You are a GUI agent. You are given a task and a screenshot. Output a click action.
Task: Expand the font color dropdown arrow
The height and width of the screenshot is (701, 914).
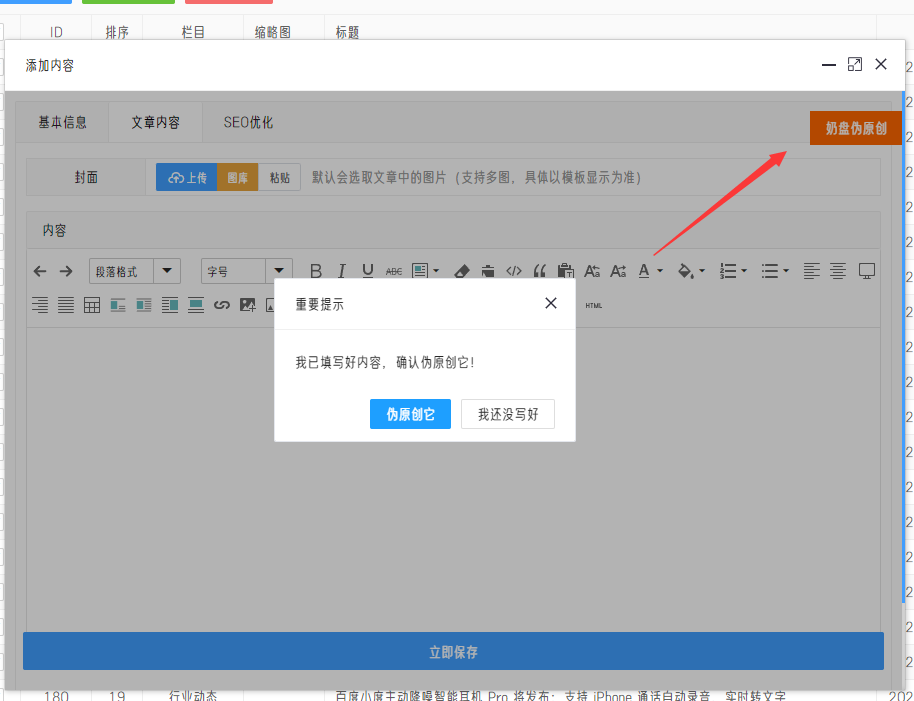(x=660, y=271)
